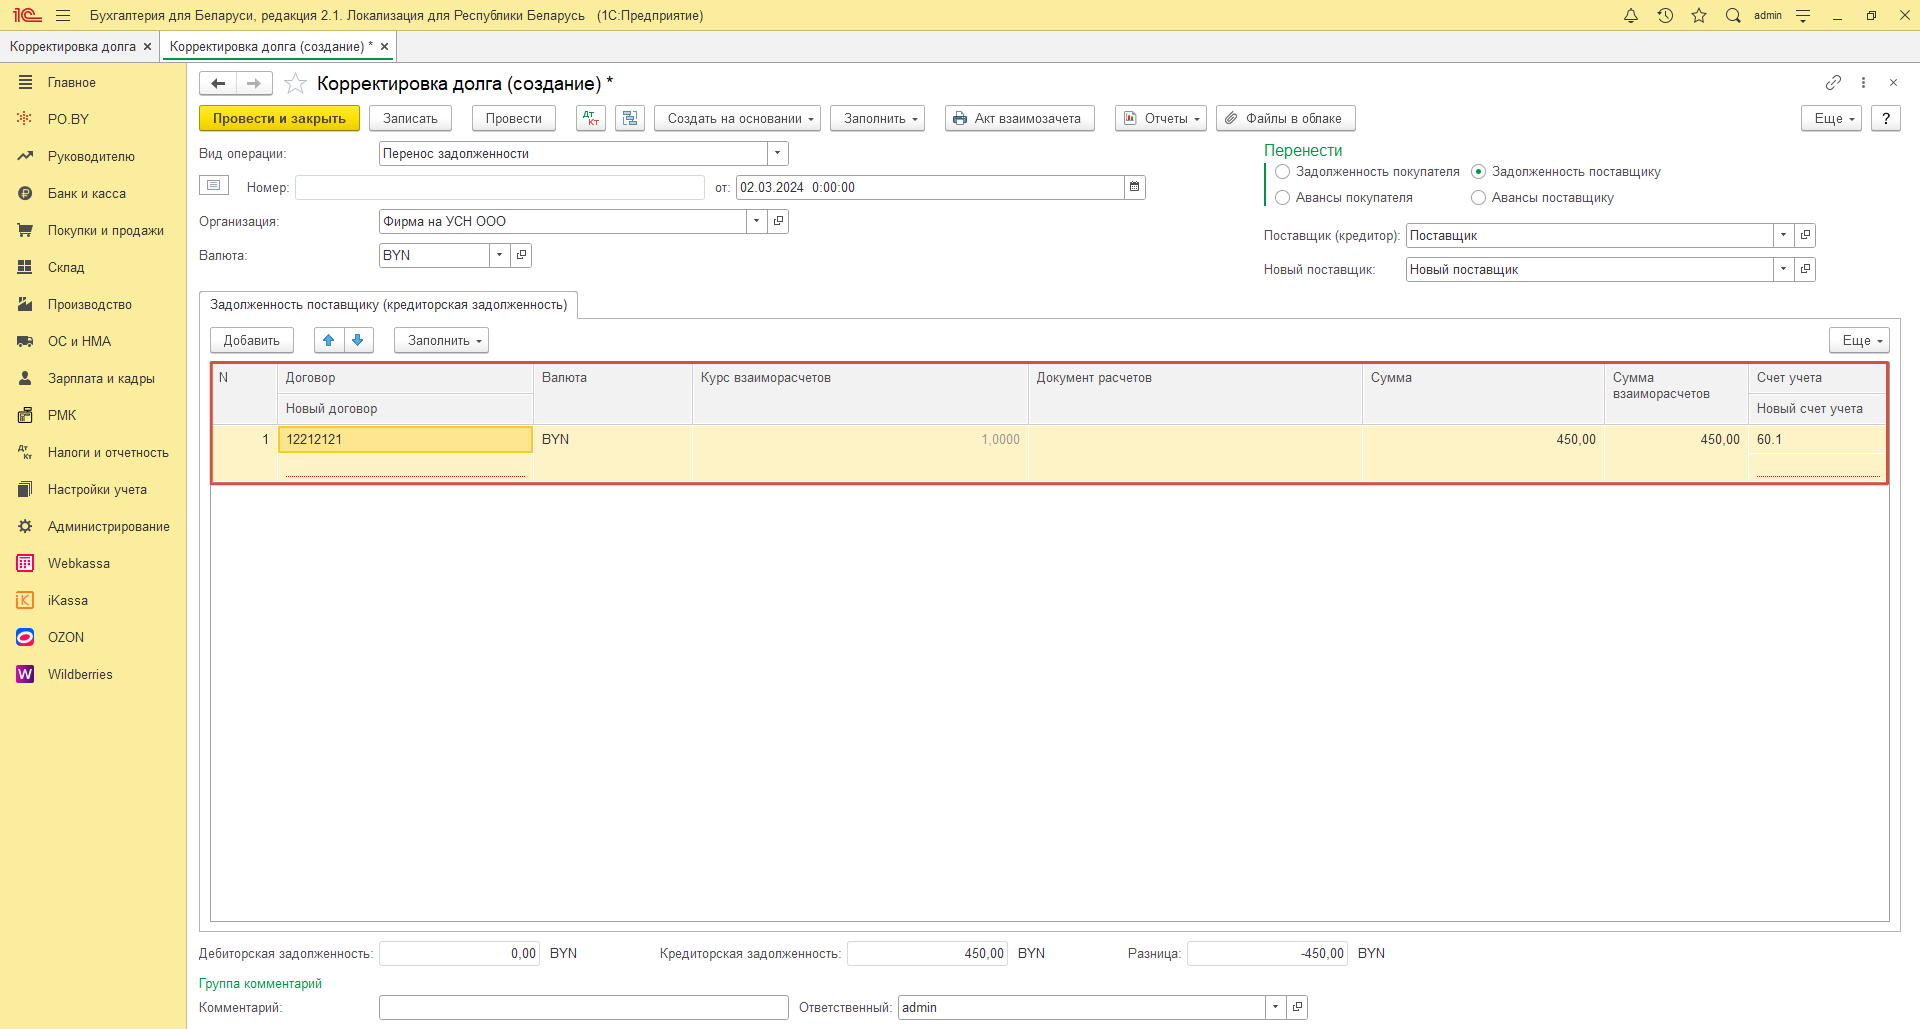Open document structure icon

point(630,118)
